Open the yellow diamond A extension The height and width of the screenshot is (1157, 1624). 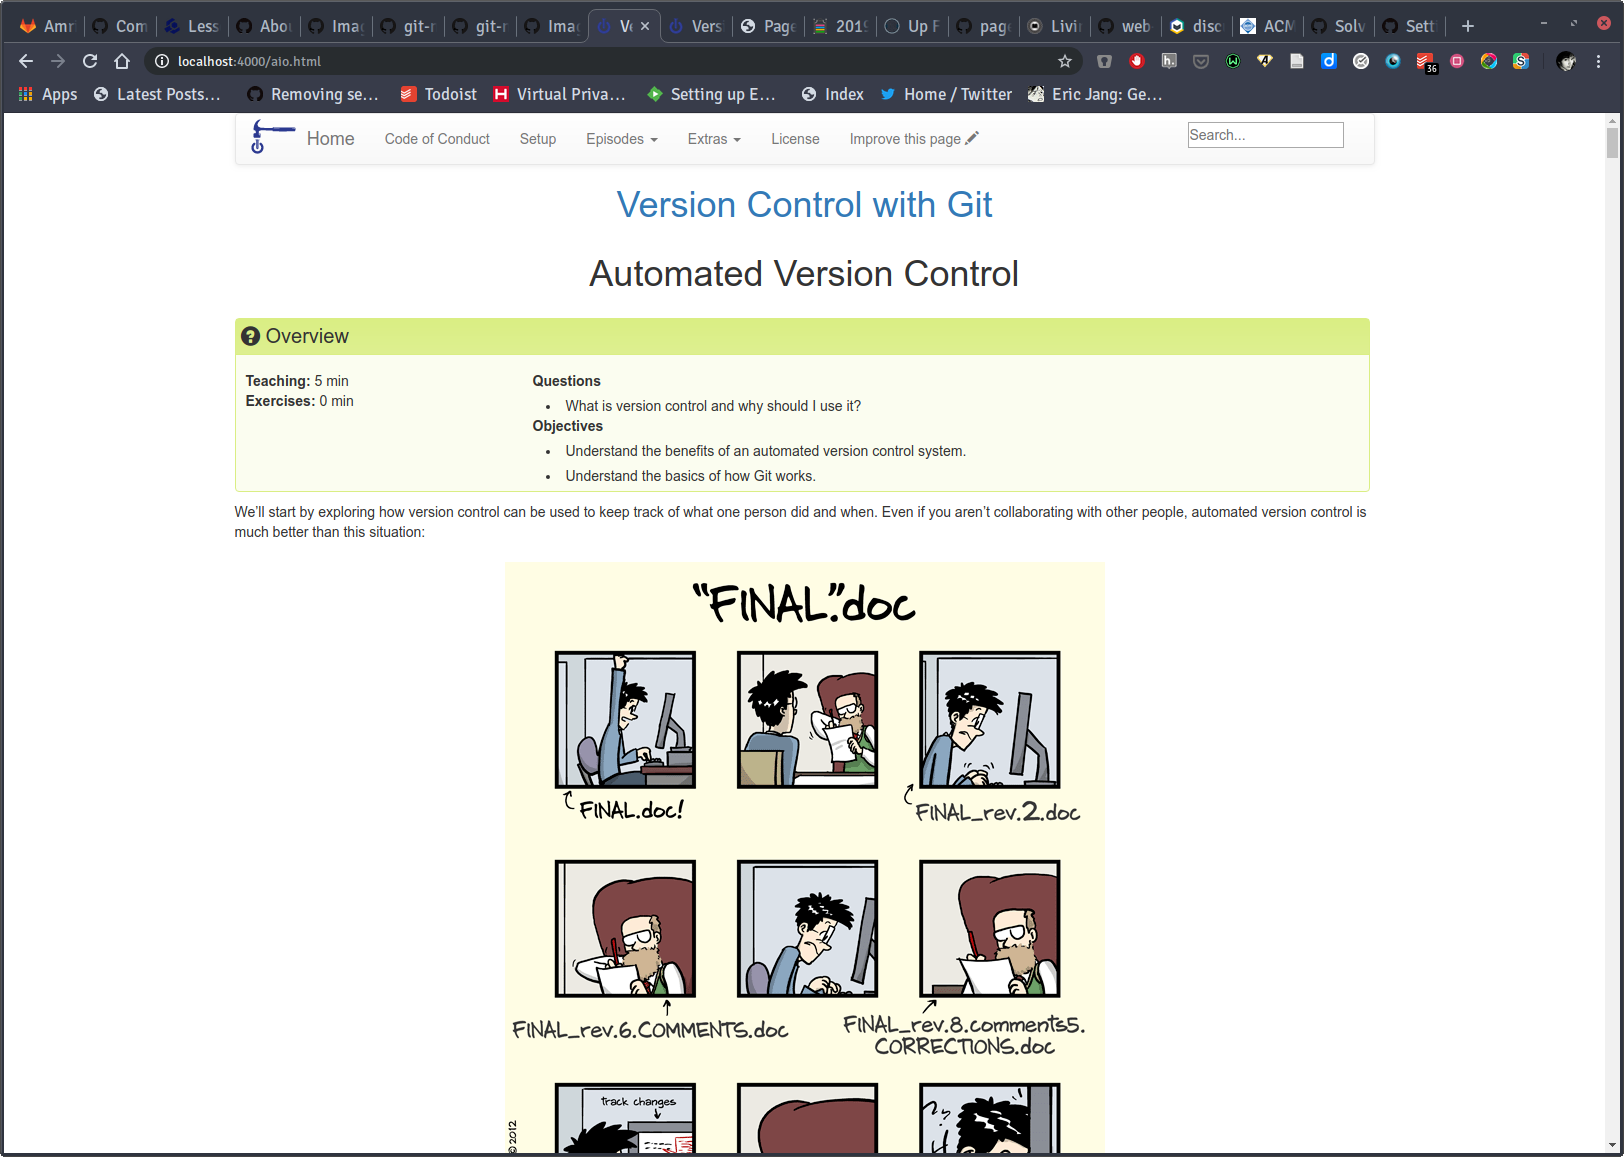pyautogui.click(x=1265, y=61)
